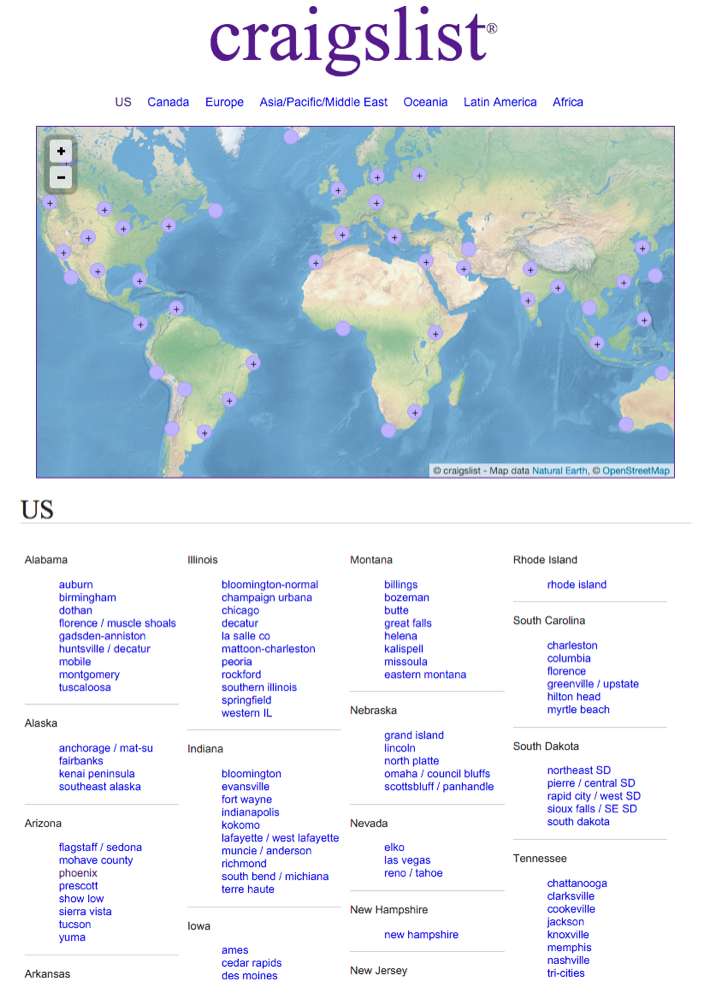Go to las vegas under Nevada

[x=407, y=861]
